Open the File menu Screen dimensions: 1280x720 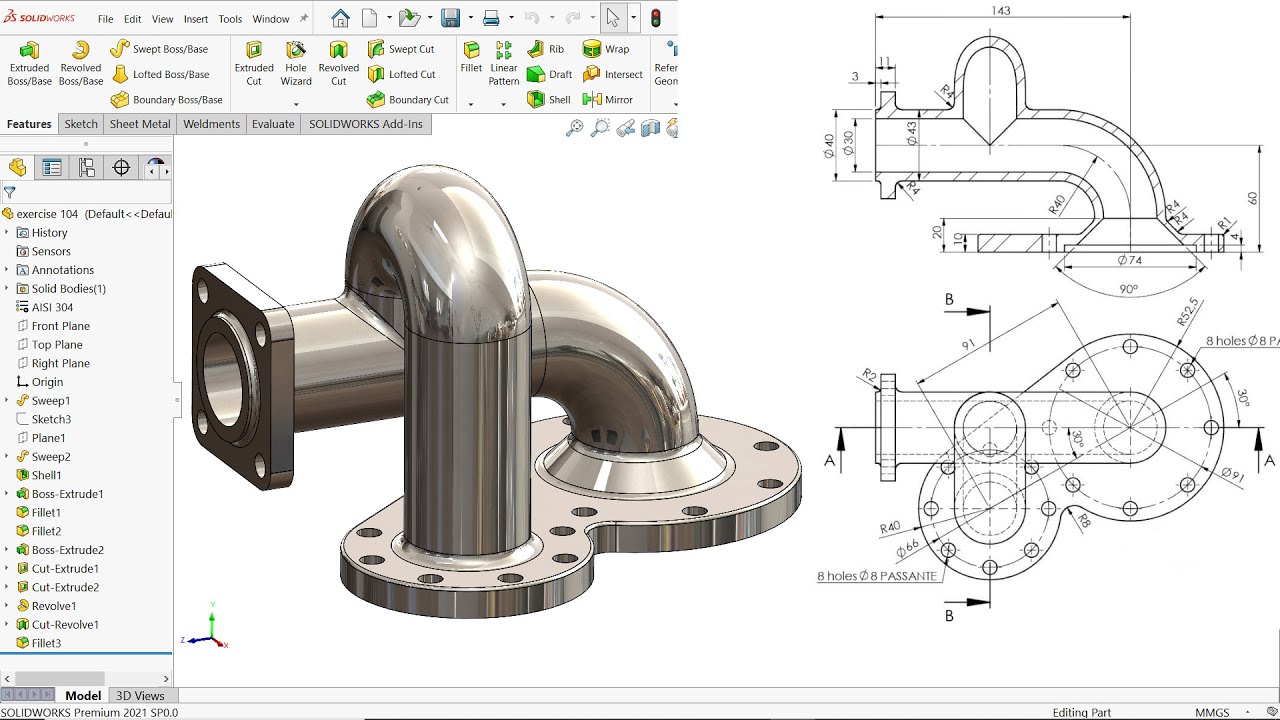point(105,19)
